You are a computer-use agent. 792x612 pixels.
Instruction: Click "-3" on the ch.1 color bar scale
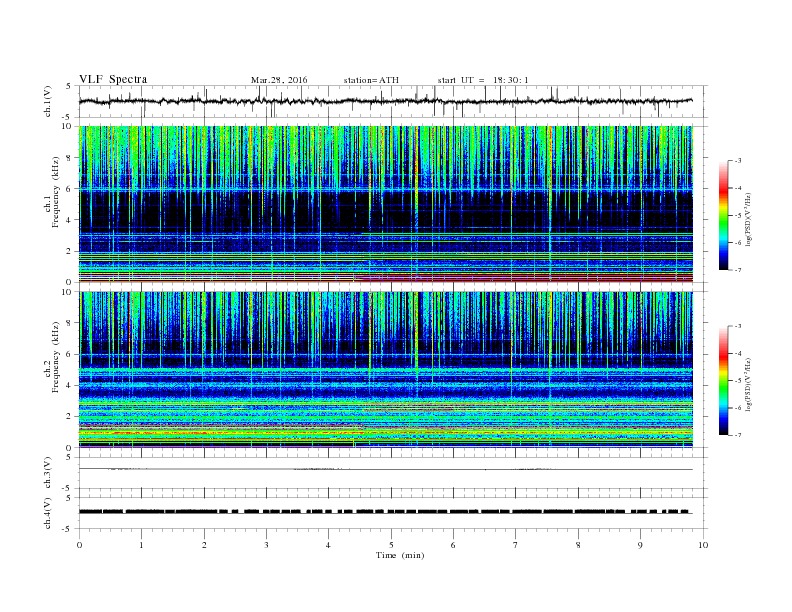[x=738, y=161]
